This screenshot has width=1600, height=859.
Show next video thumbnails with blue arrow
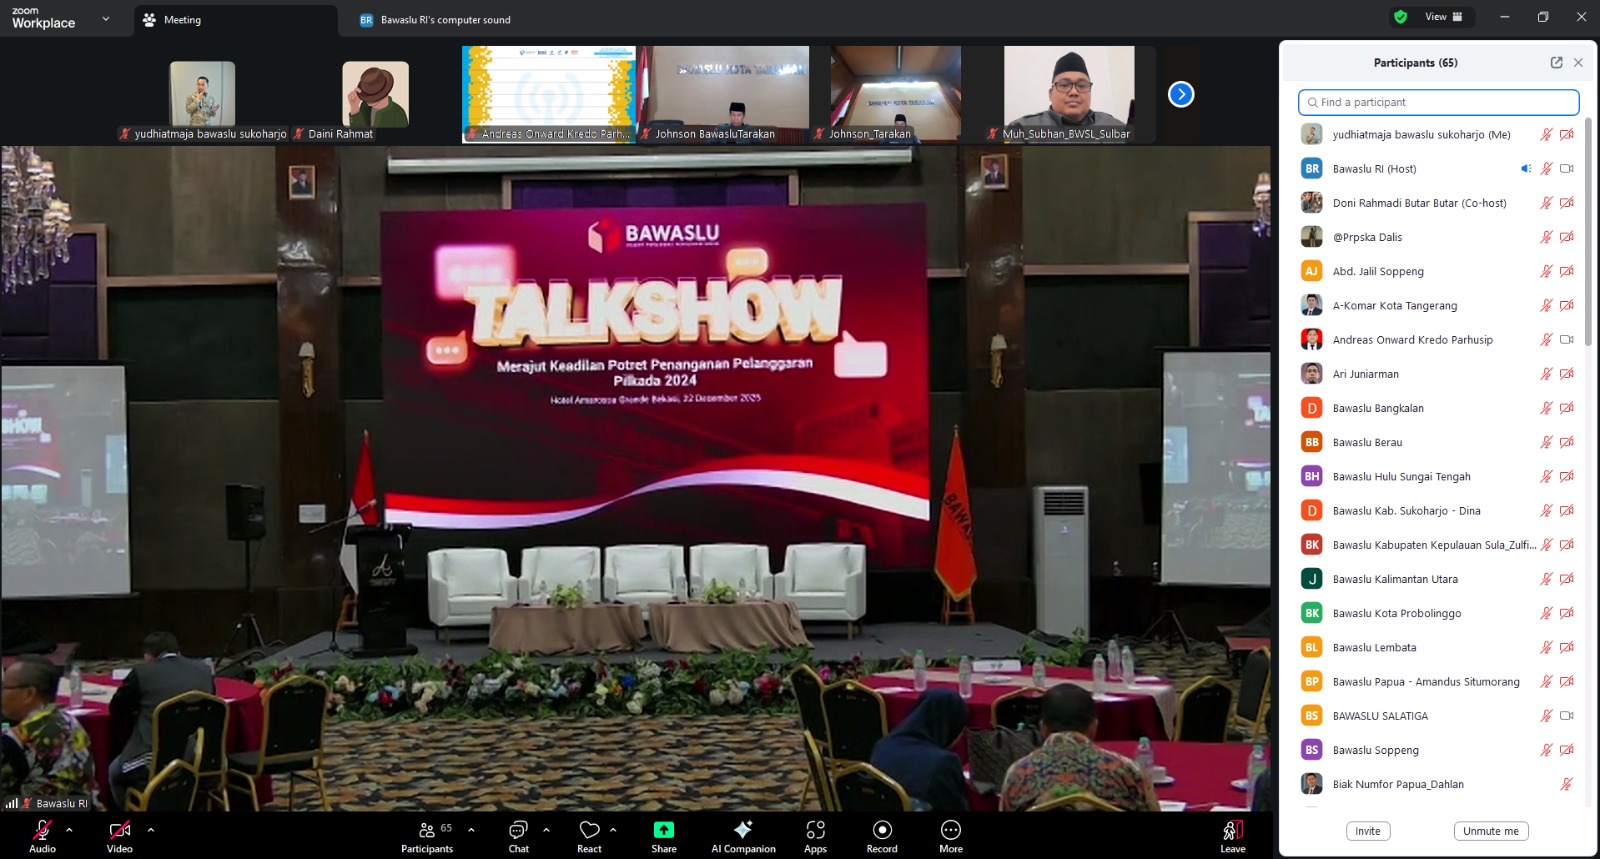coord(1181,94)
